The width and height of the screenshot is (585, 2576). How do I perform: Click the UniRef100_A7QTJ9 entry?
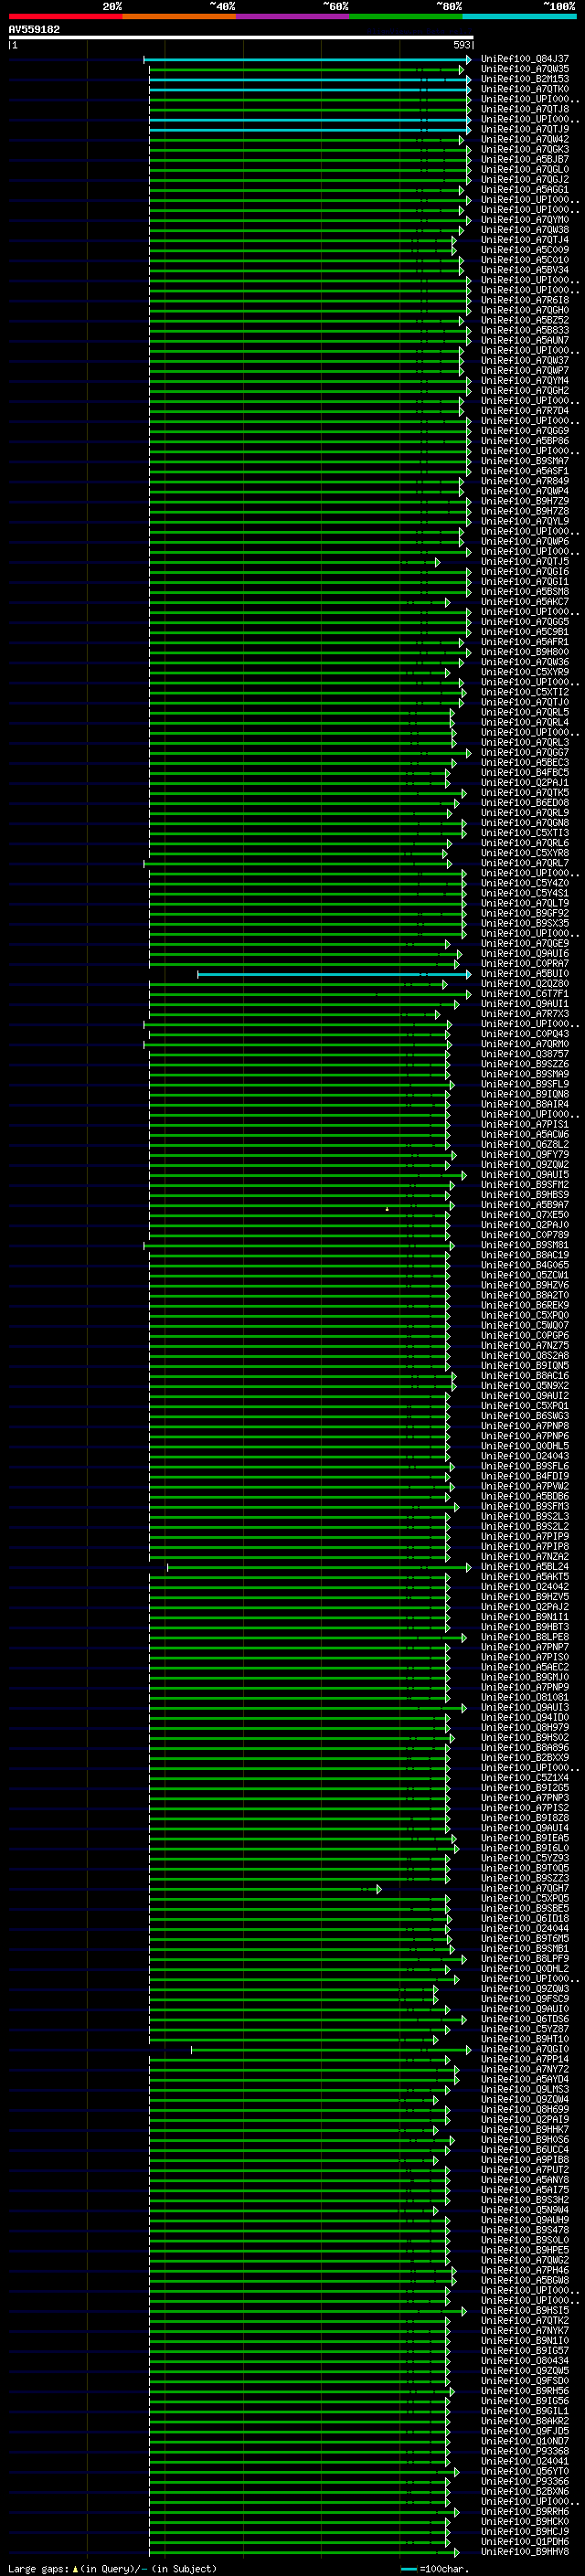click(x=525, y=129)
